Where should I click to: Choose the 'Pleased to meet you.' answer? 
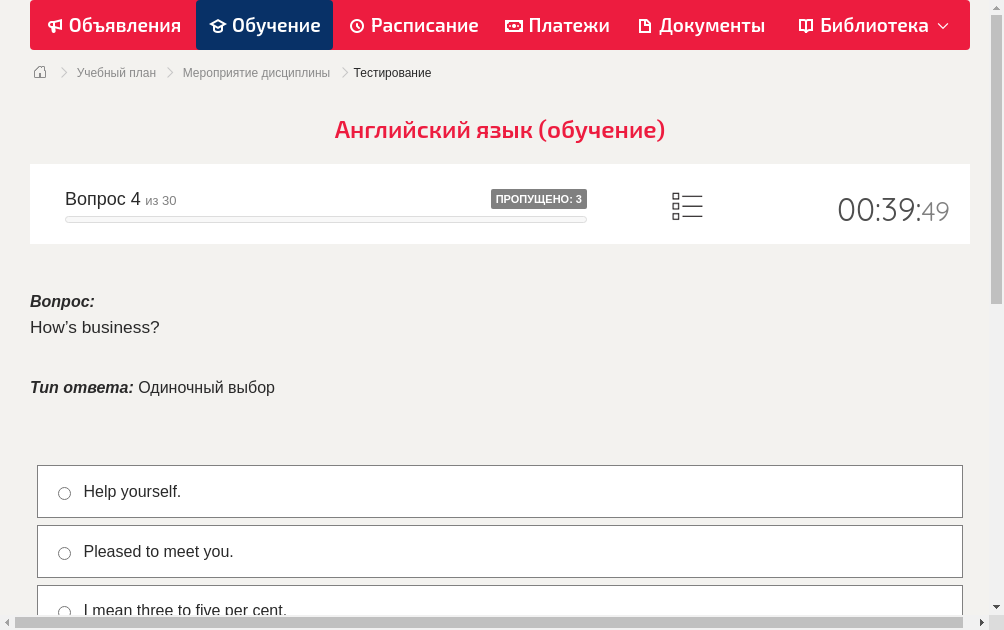pos(65,553)
